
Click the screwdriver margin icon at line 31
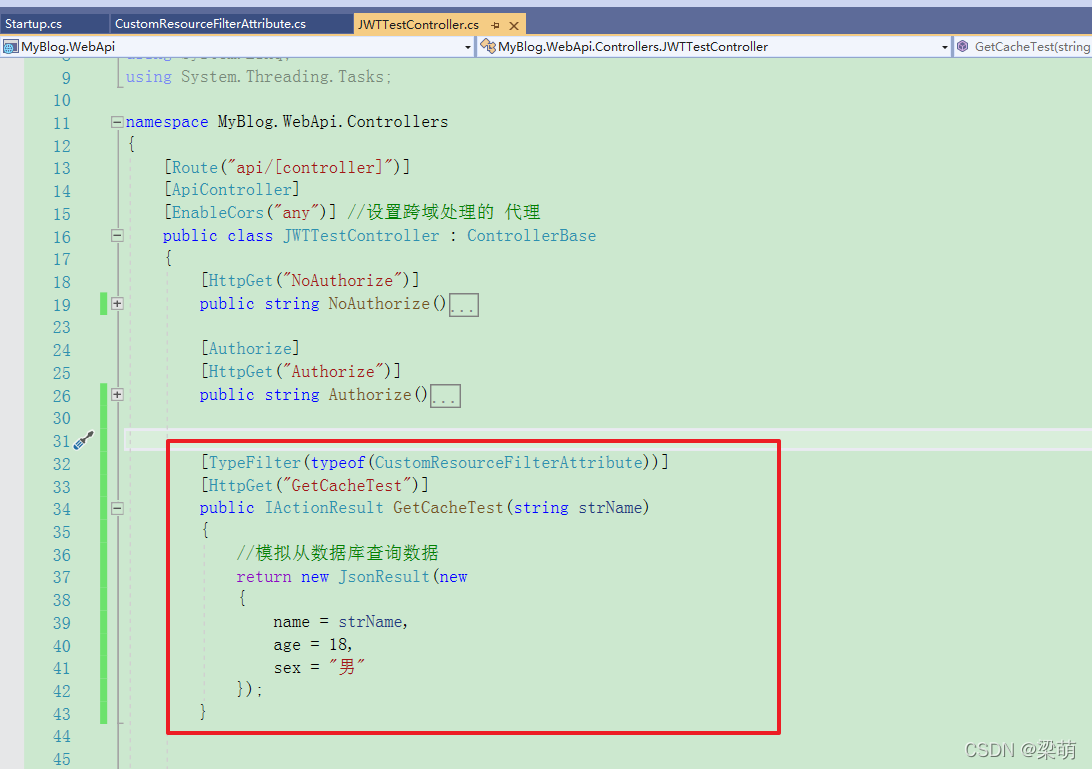click(x=84, y=440)
